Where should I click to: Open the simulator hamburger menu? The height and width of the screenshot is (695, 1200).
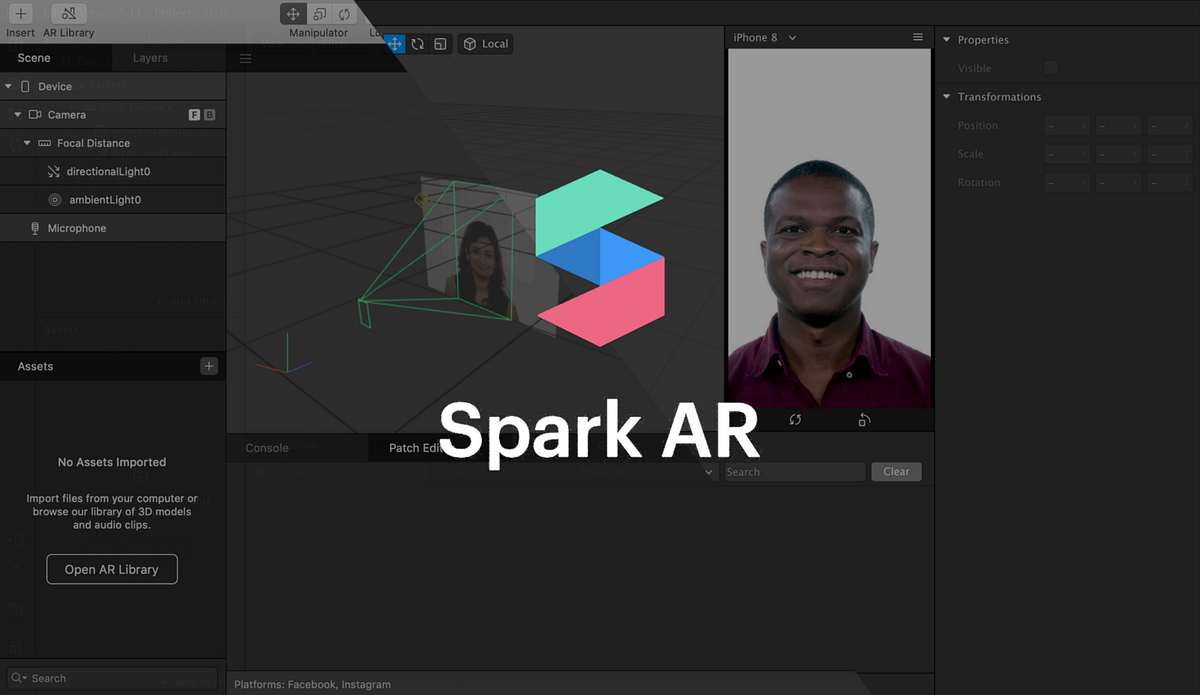[x=918, y=37]
